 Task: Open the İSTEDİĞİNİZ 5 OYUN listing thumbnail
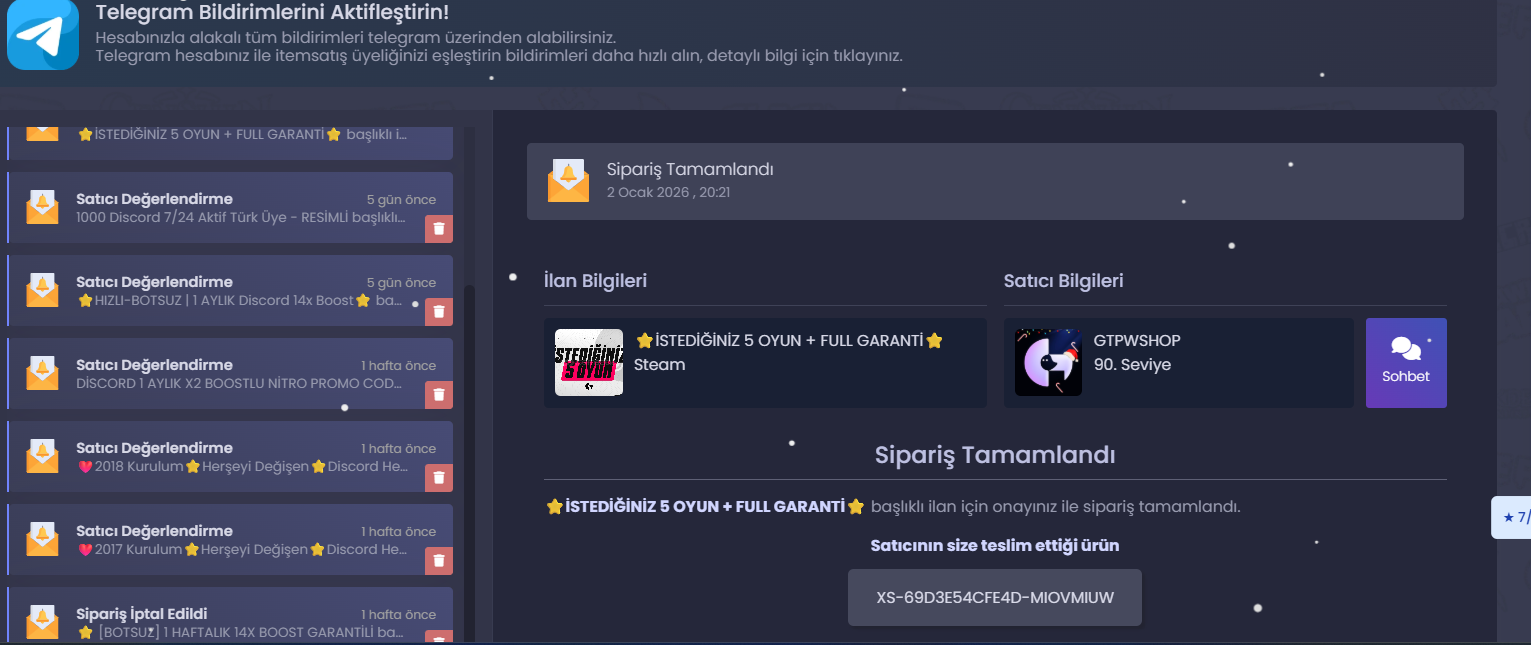[x=589, y=362]
